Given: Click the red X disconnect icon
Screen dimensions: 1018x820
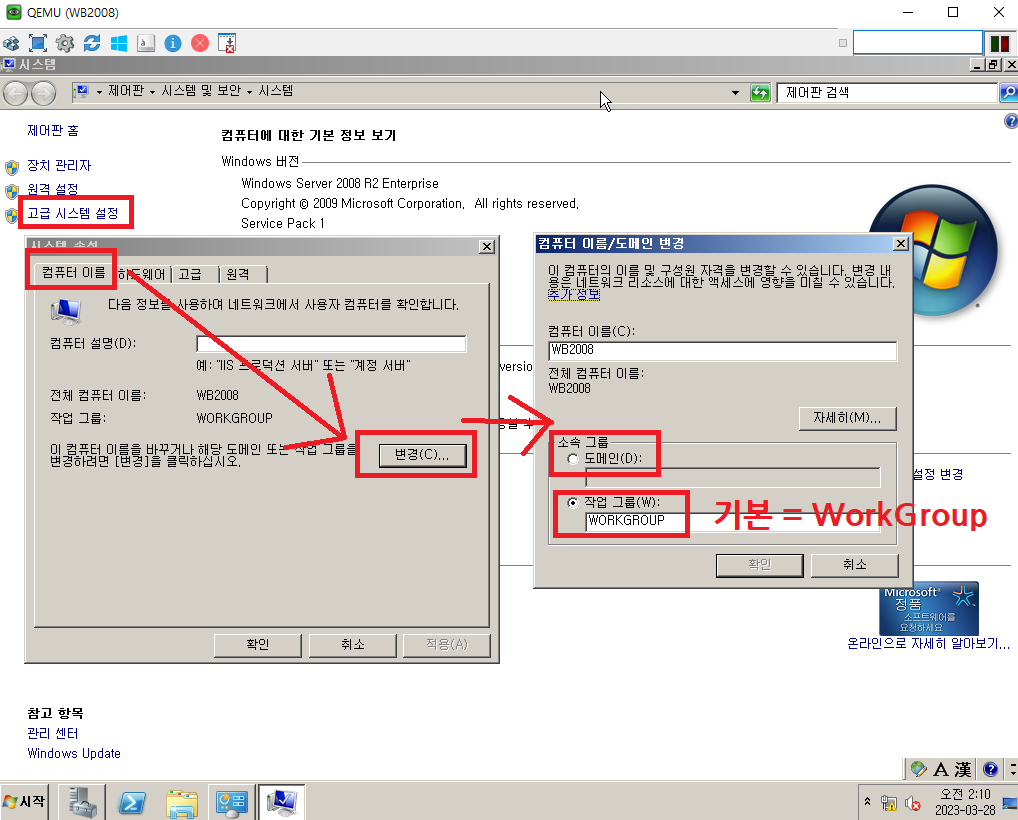Looking at the screenshot, I should click(x=200, y=43).
